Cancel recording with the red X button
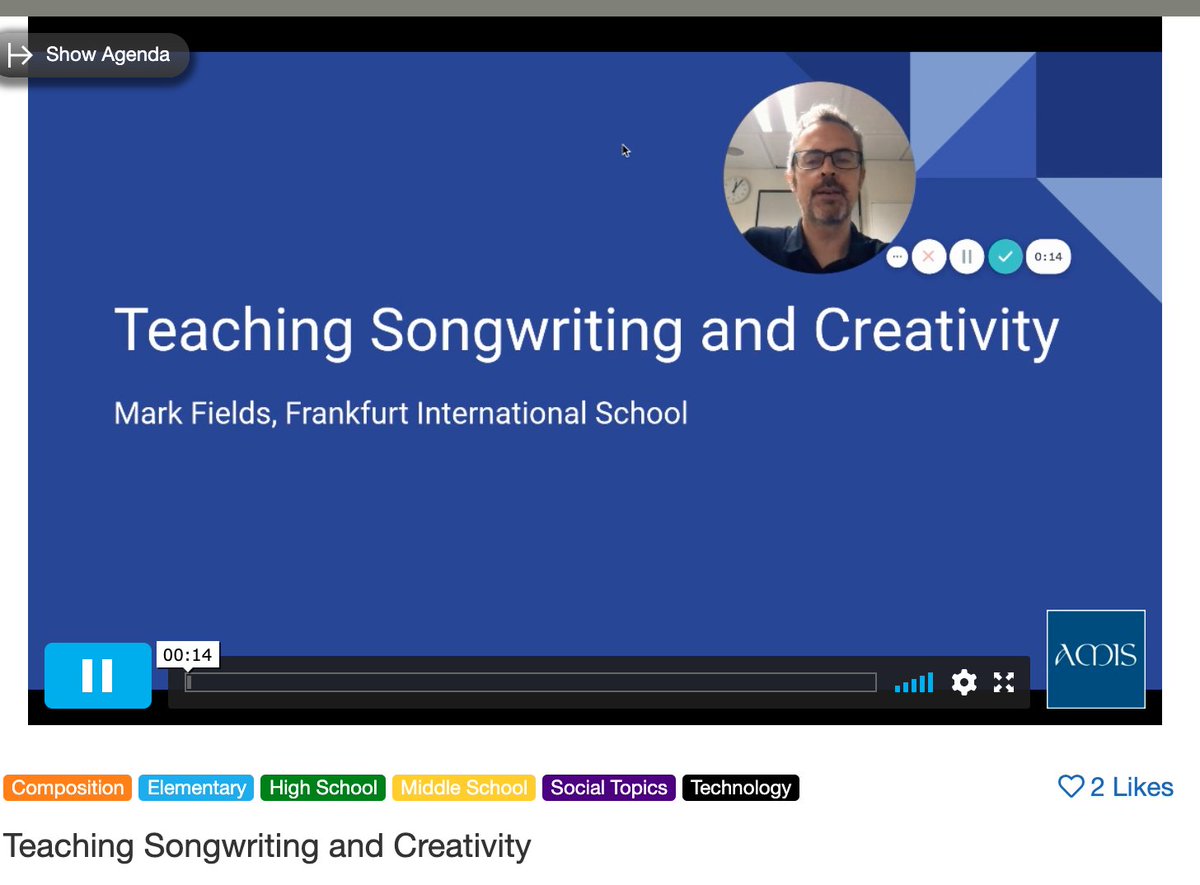1200x885 pixels. point(928,257)
